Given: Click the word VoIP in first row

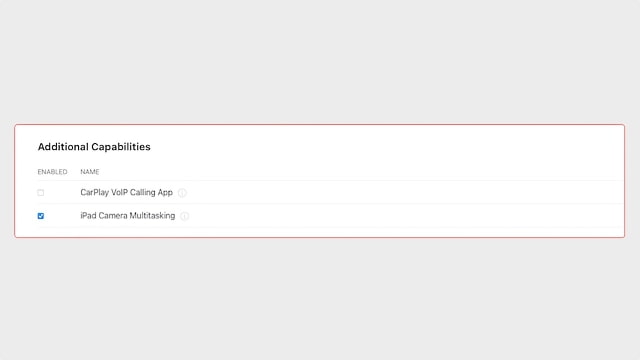Looking at the screenshot, I should [119, 192].
